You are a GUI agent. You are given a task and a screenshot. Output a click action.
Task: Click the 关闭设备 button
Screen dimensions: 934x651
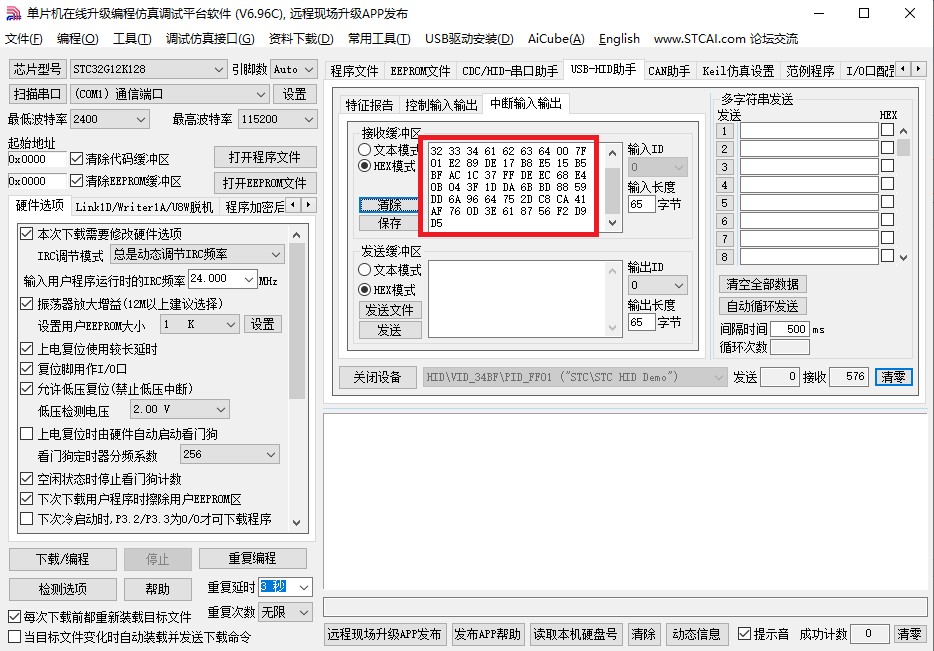[x=377, y=377]
